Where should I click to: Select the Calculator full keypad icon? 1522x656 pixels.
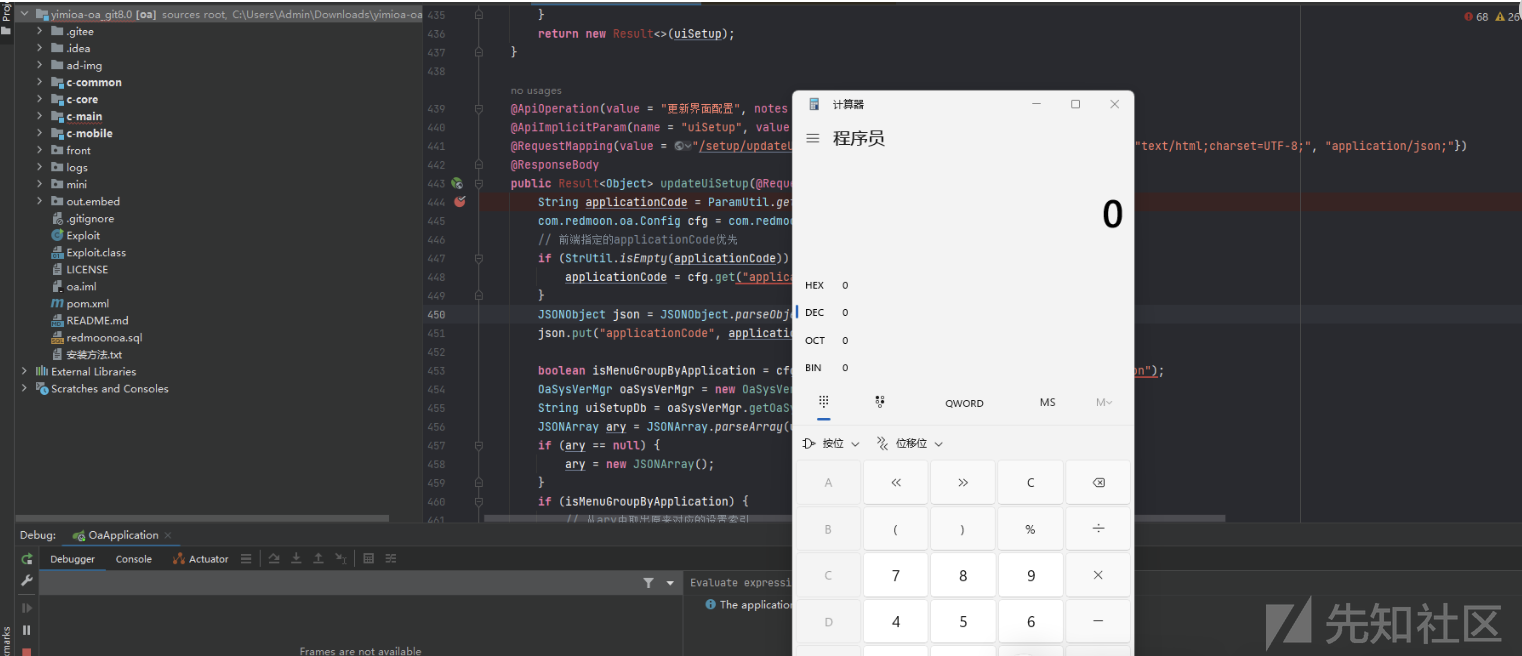coord(824,402)
